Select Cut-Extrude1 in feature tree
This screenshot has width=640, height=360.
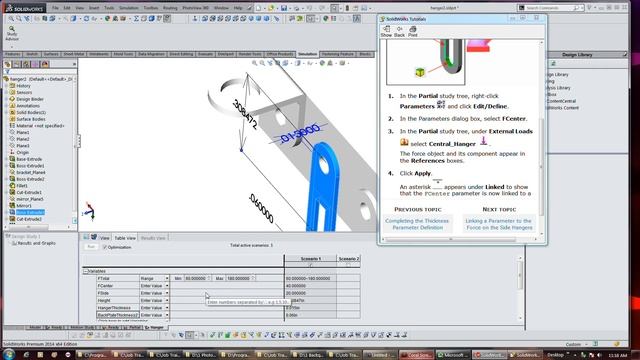point(29,192)
